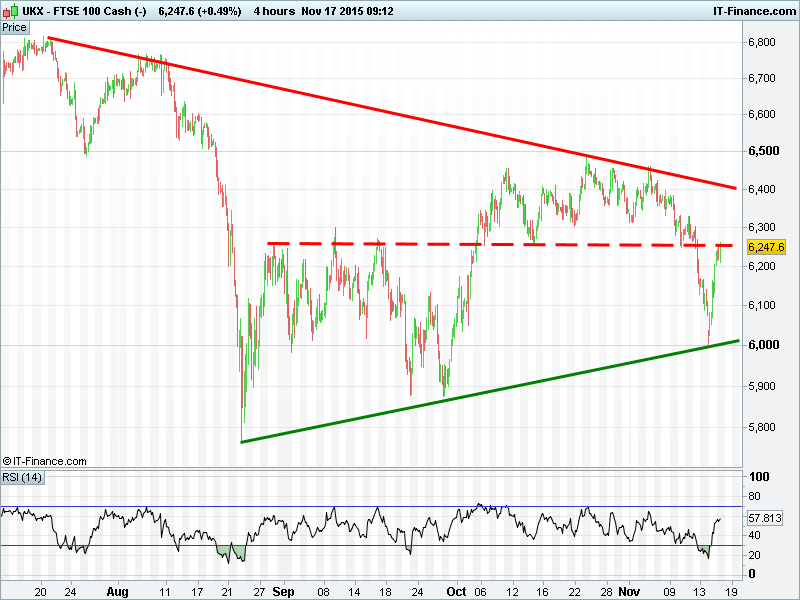The width and height of the screenshot is (800, 600).
Task: Click the © IT-Finance.com copyright text
Action: [44, 461]
